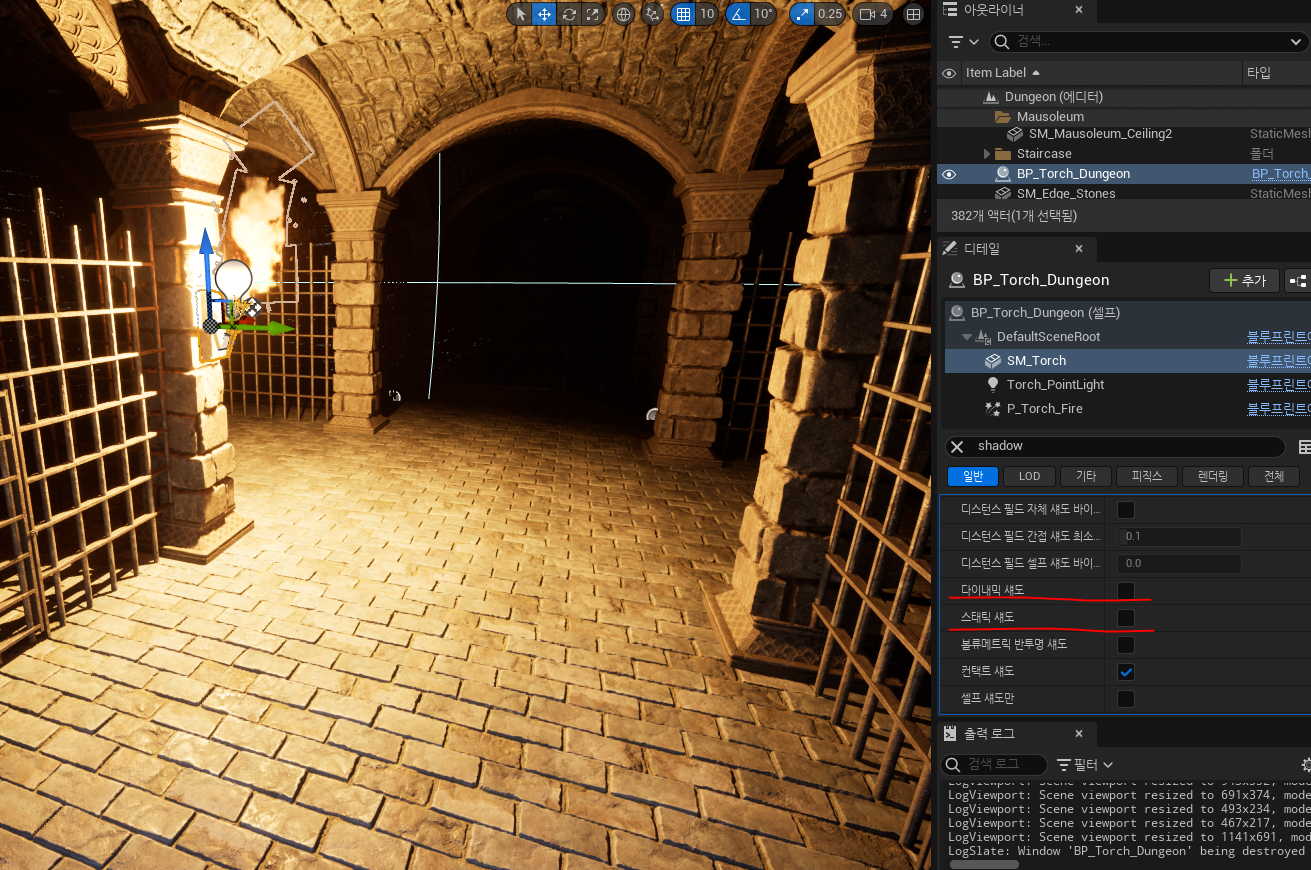Open outliner search options chevron

coord(1296,42)
